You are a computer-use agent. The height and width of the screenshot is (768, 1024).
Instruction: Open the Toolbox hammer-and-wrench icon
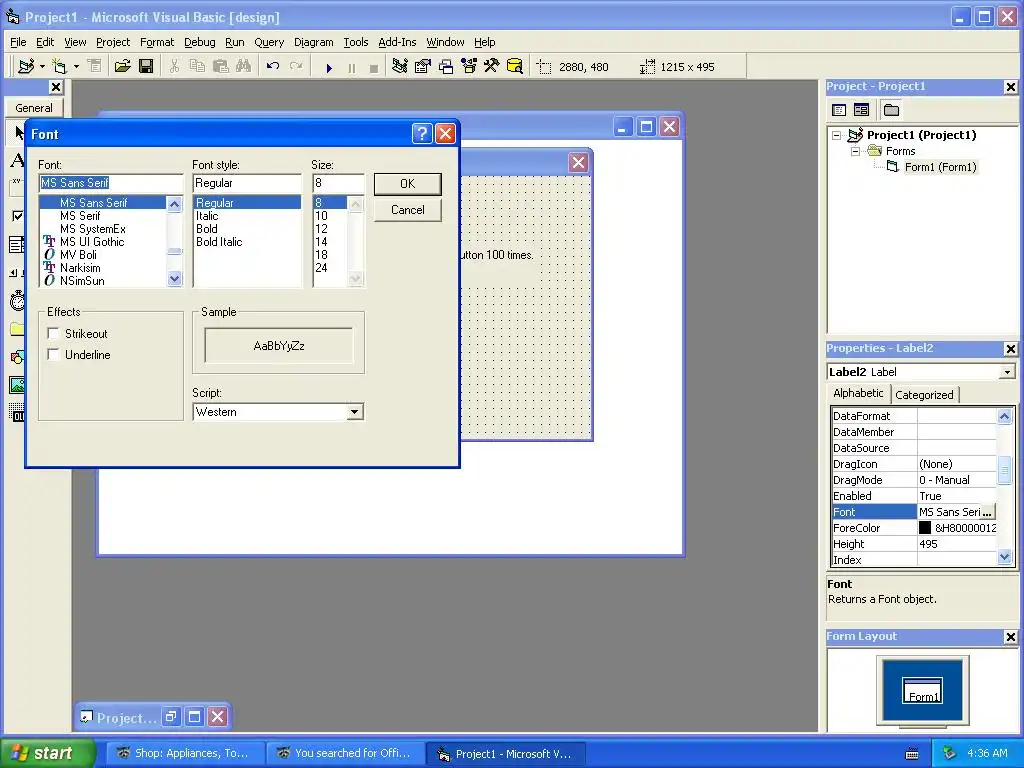[491, 67]
